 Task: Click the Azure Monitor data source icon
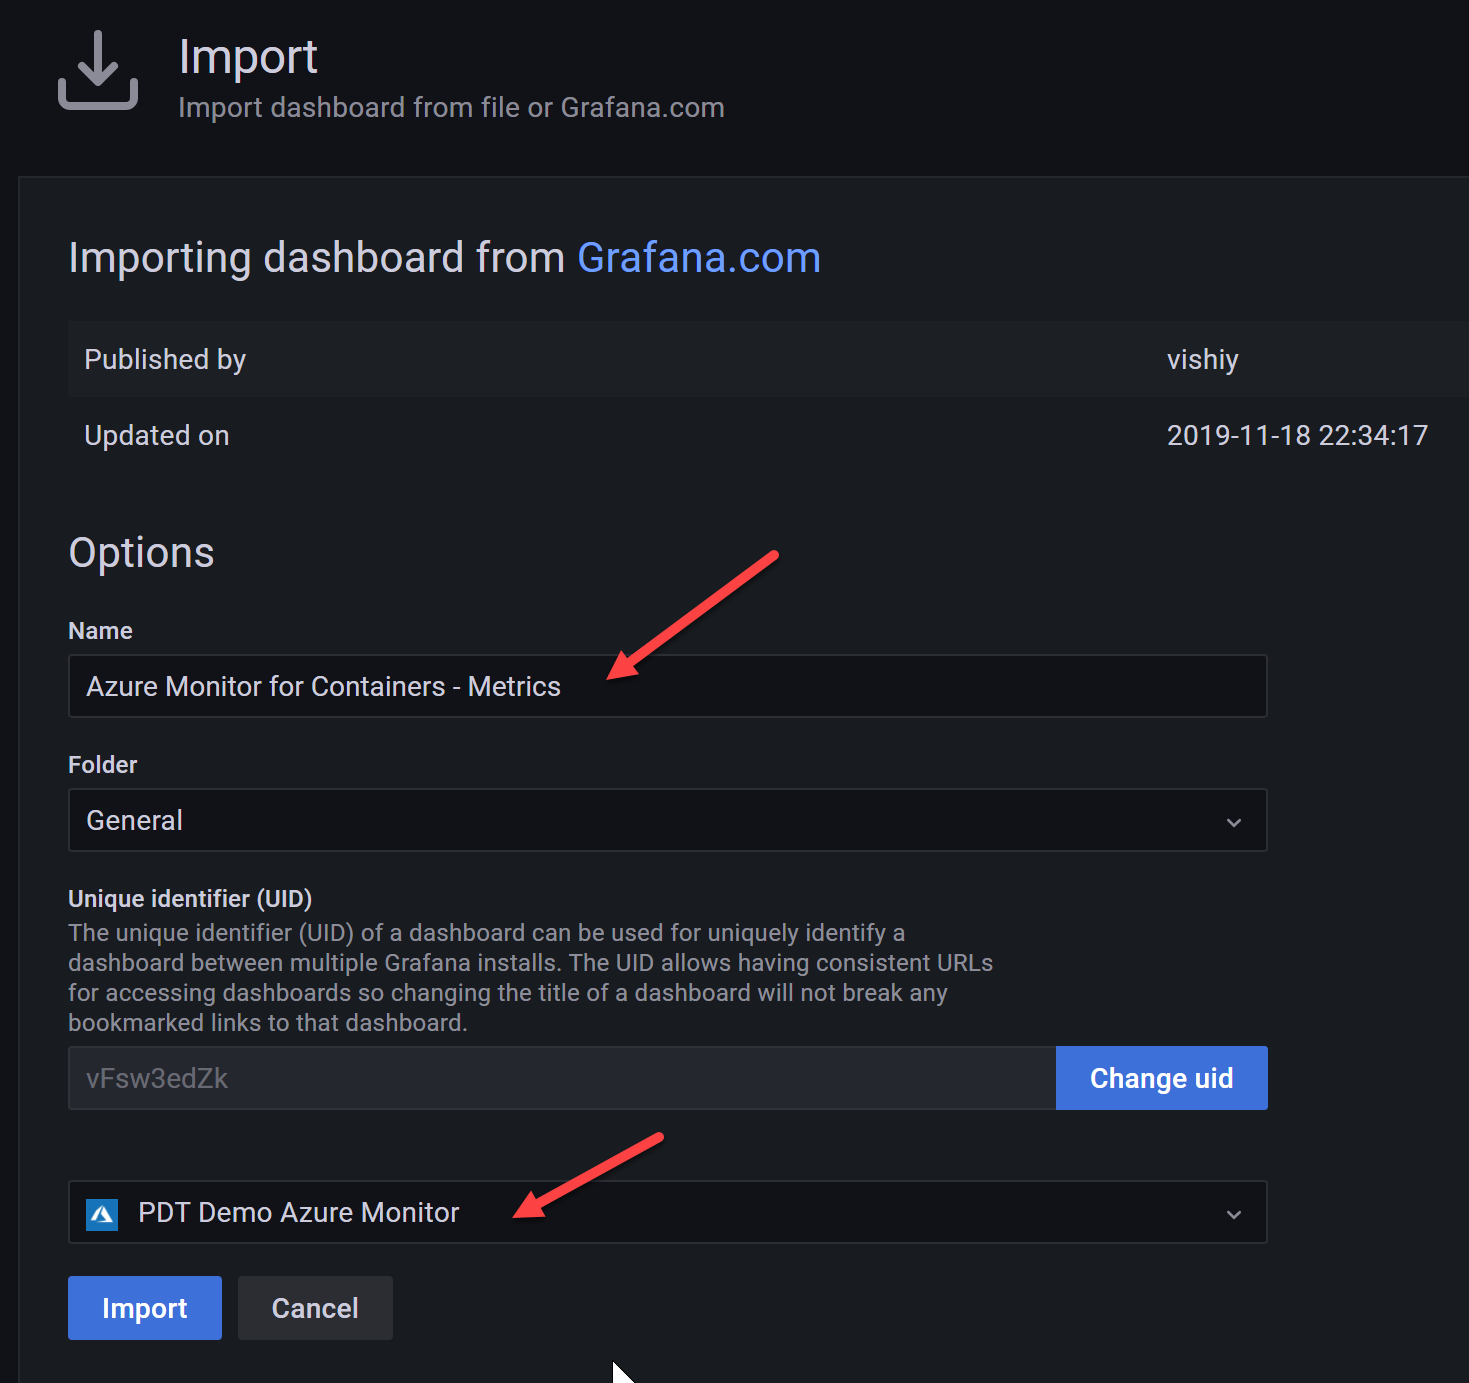pyautogui.click(x=102, y=1214)
